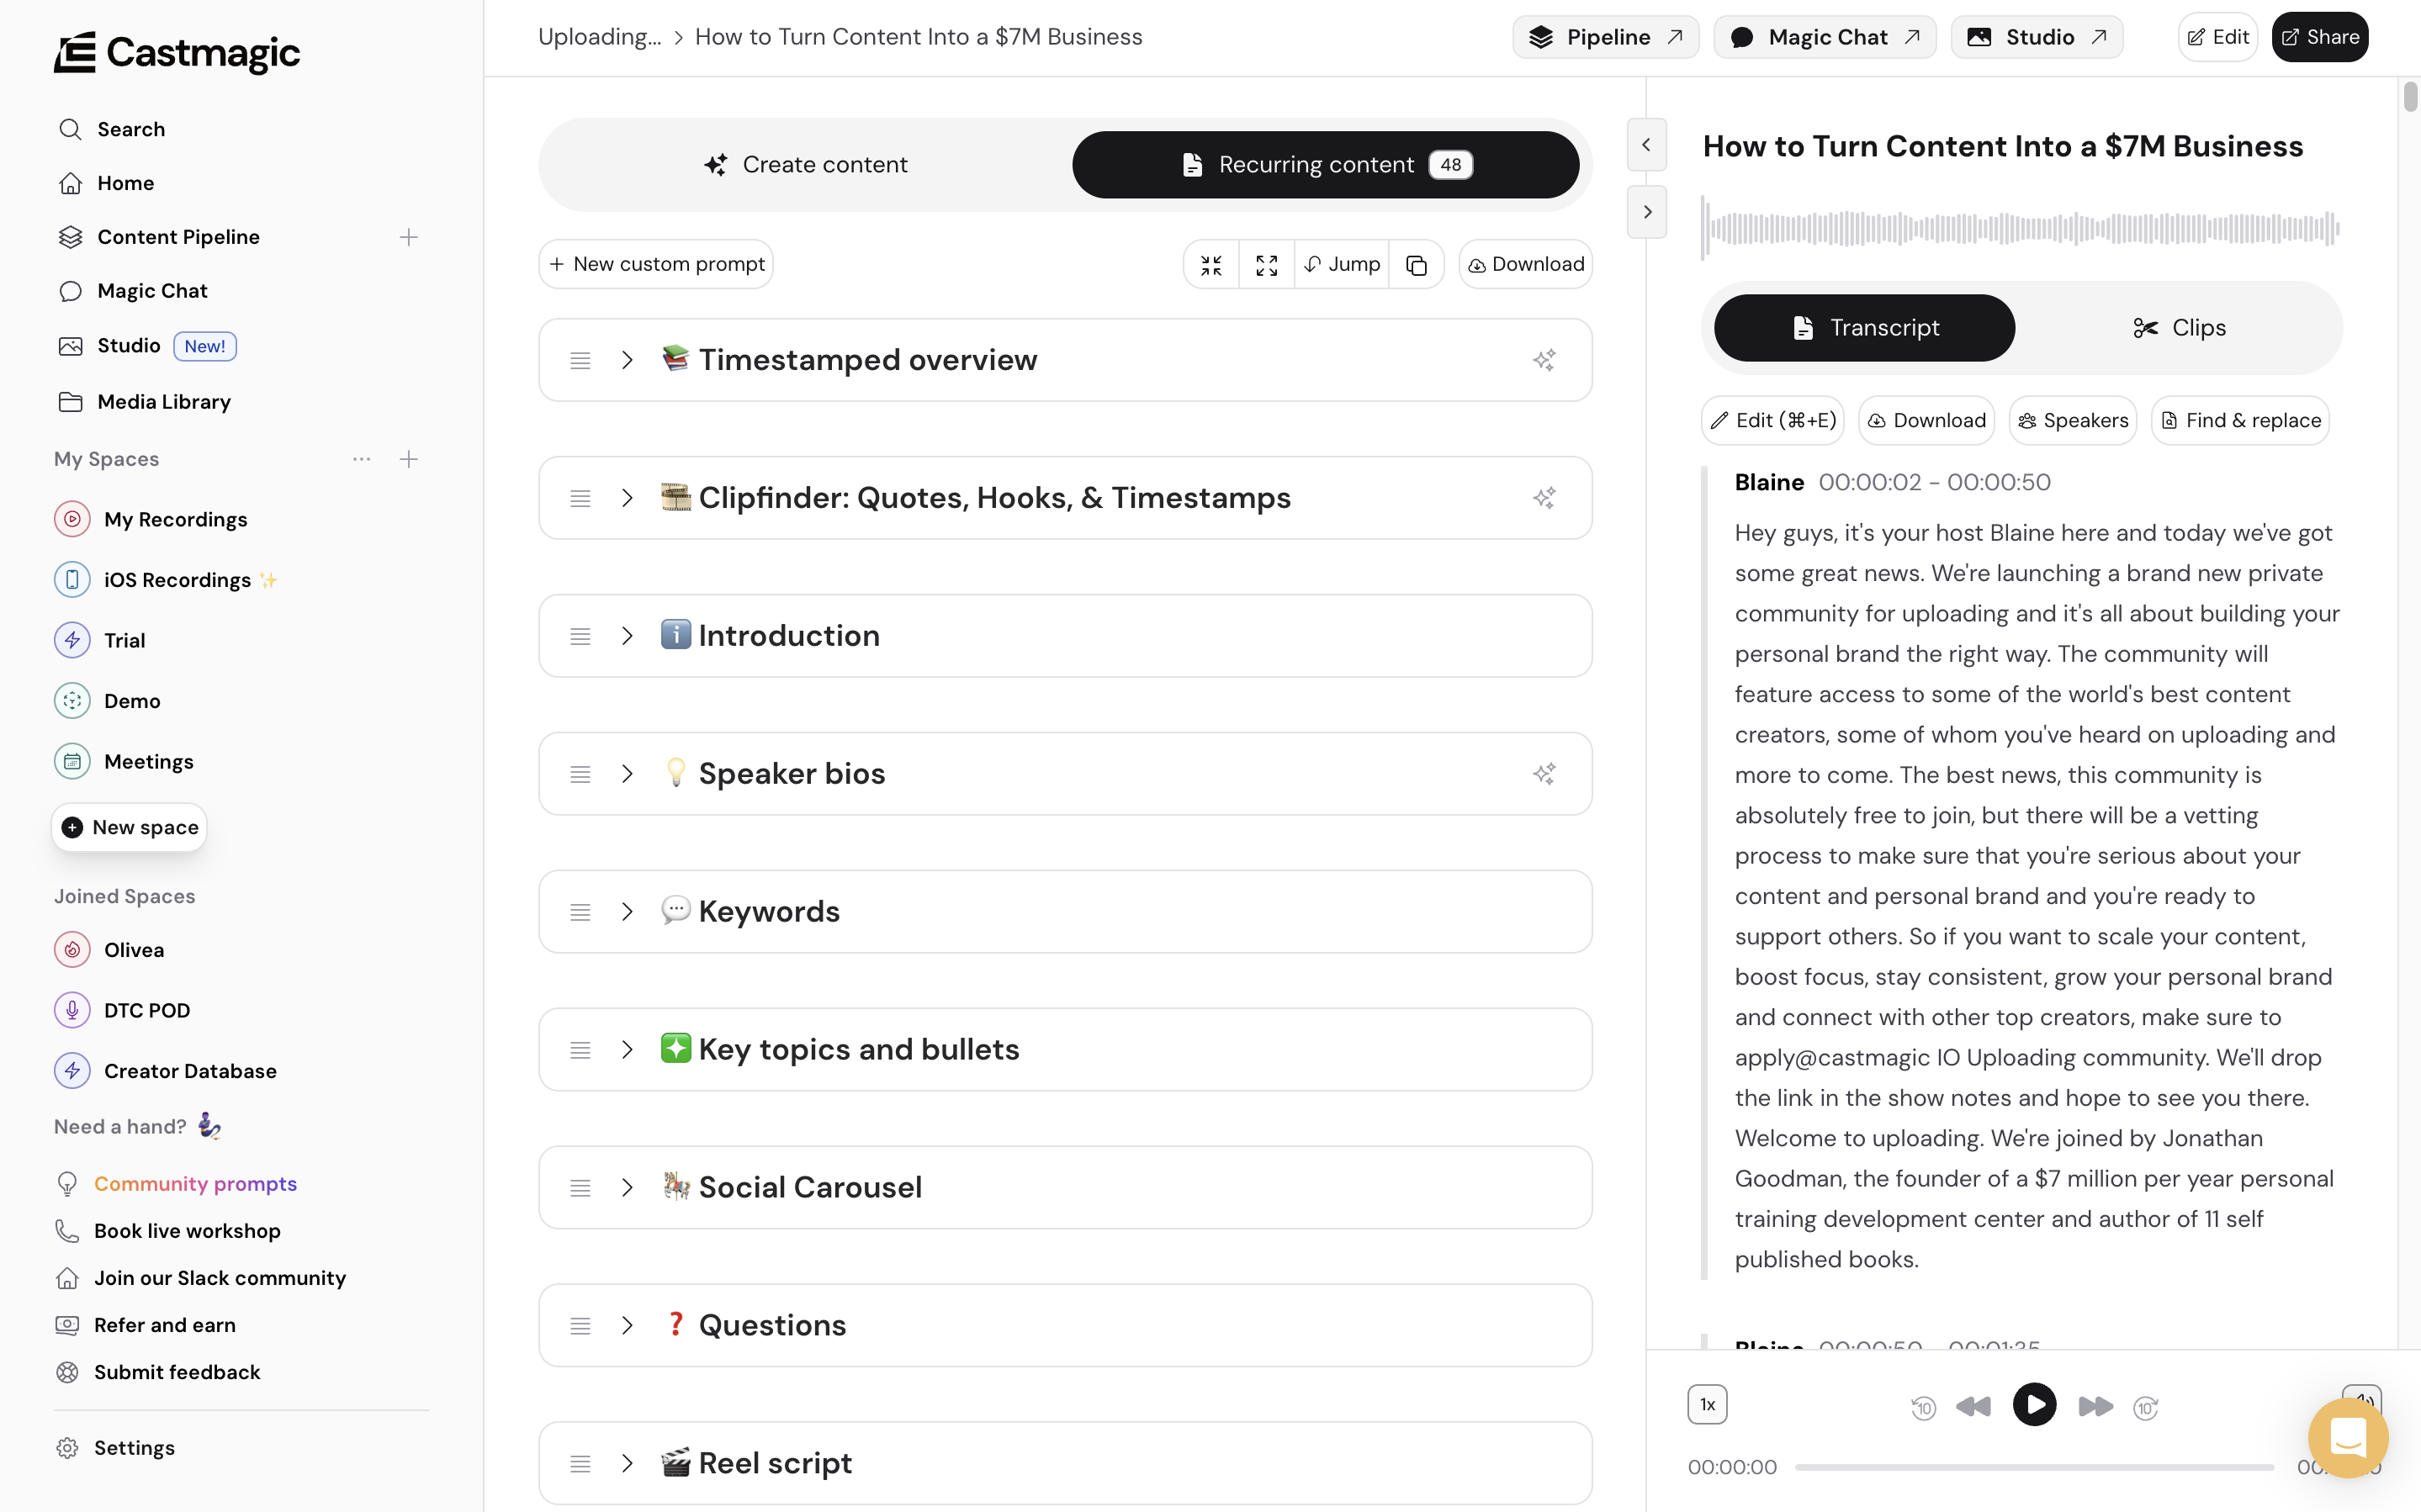Download the generated content
Screen dimensions: 2421x1512
pyautogui.click(x=1525, y=265)
